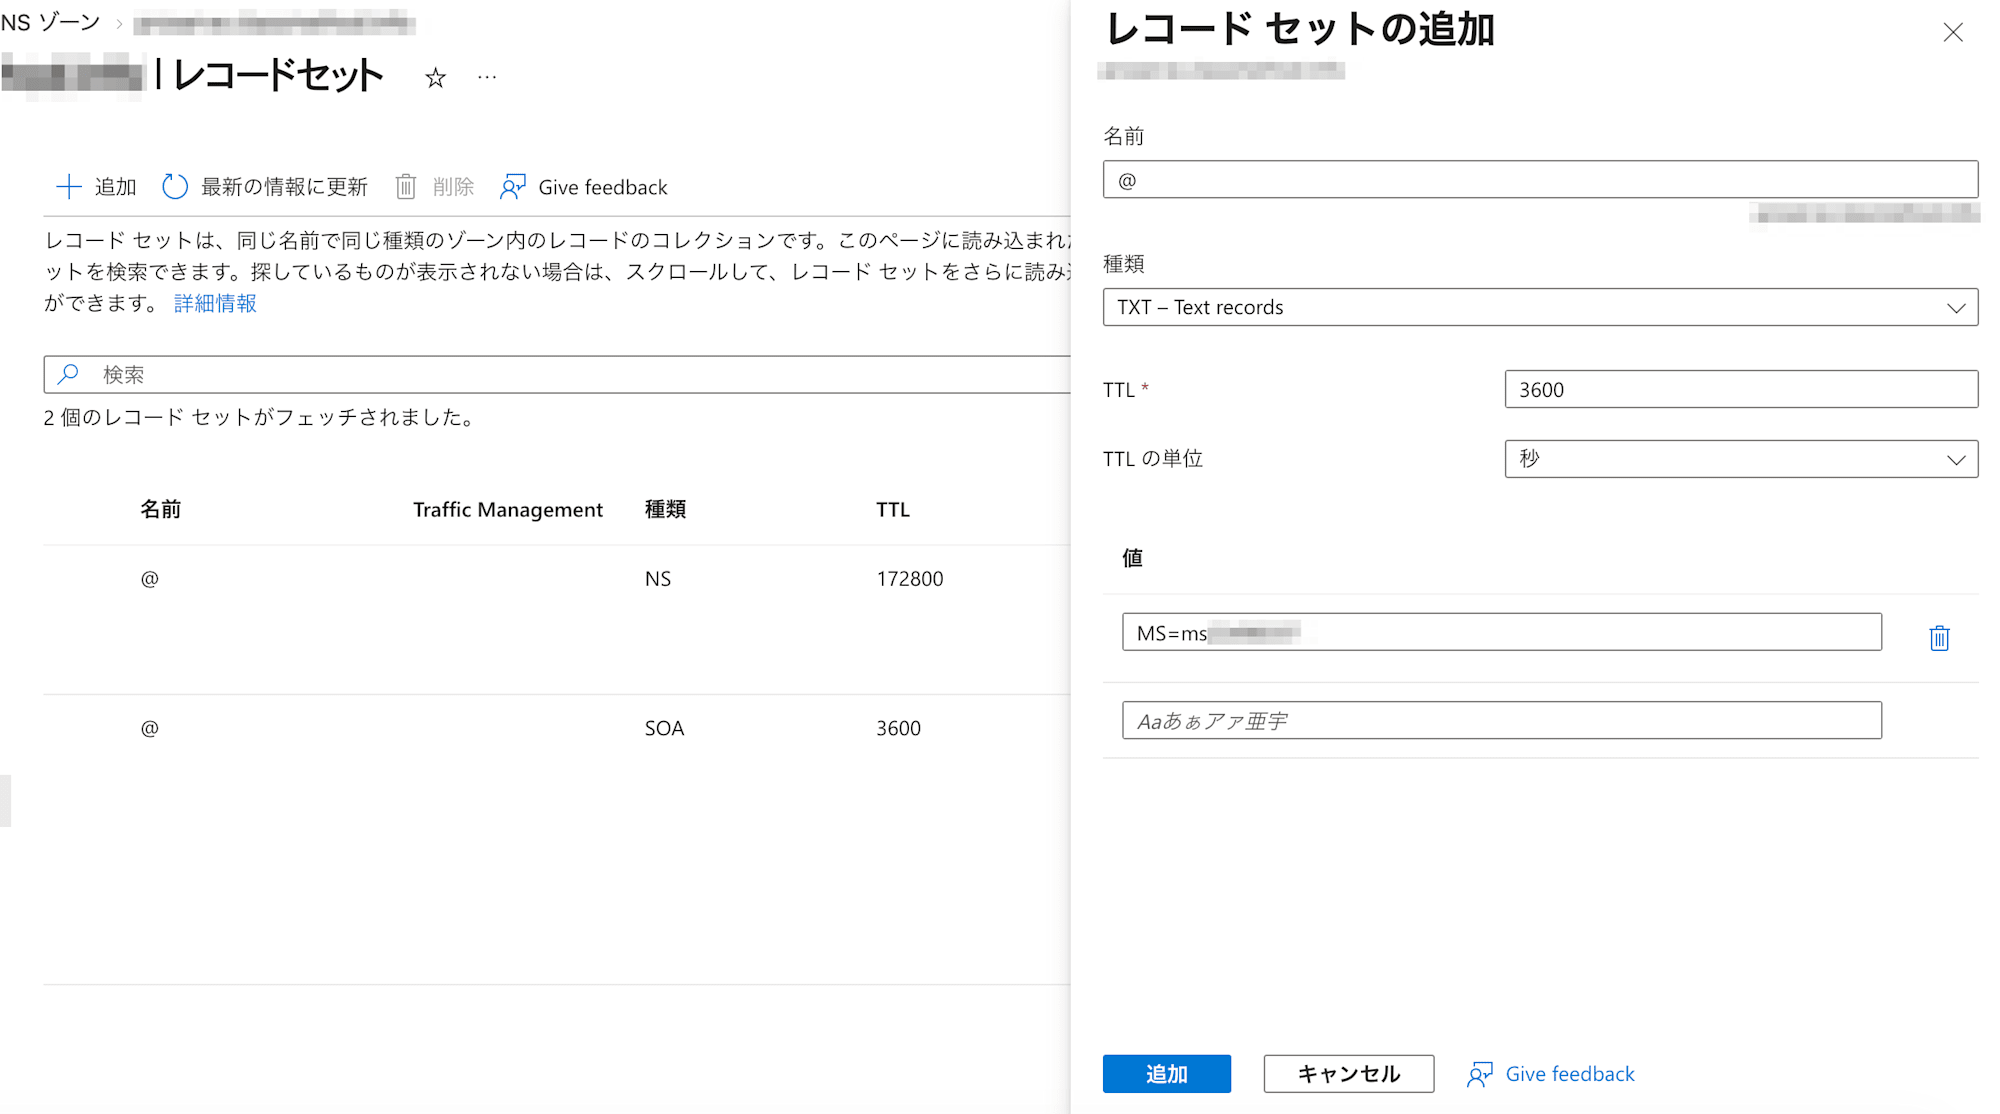Click the magnifier icon in the search box
This screenshot has width=2000, height=1114.
pos(68,374)
